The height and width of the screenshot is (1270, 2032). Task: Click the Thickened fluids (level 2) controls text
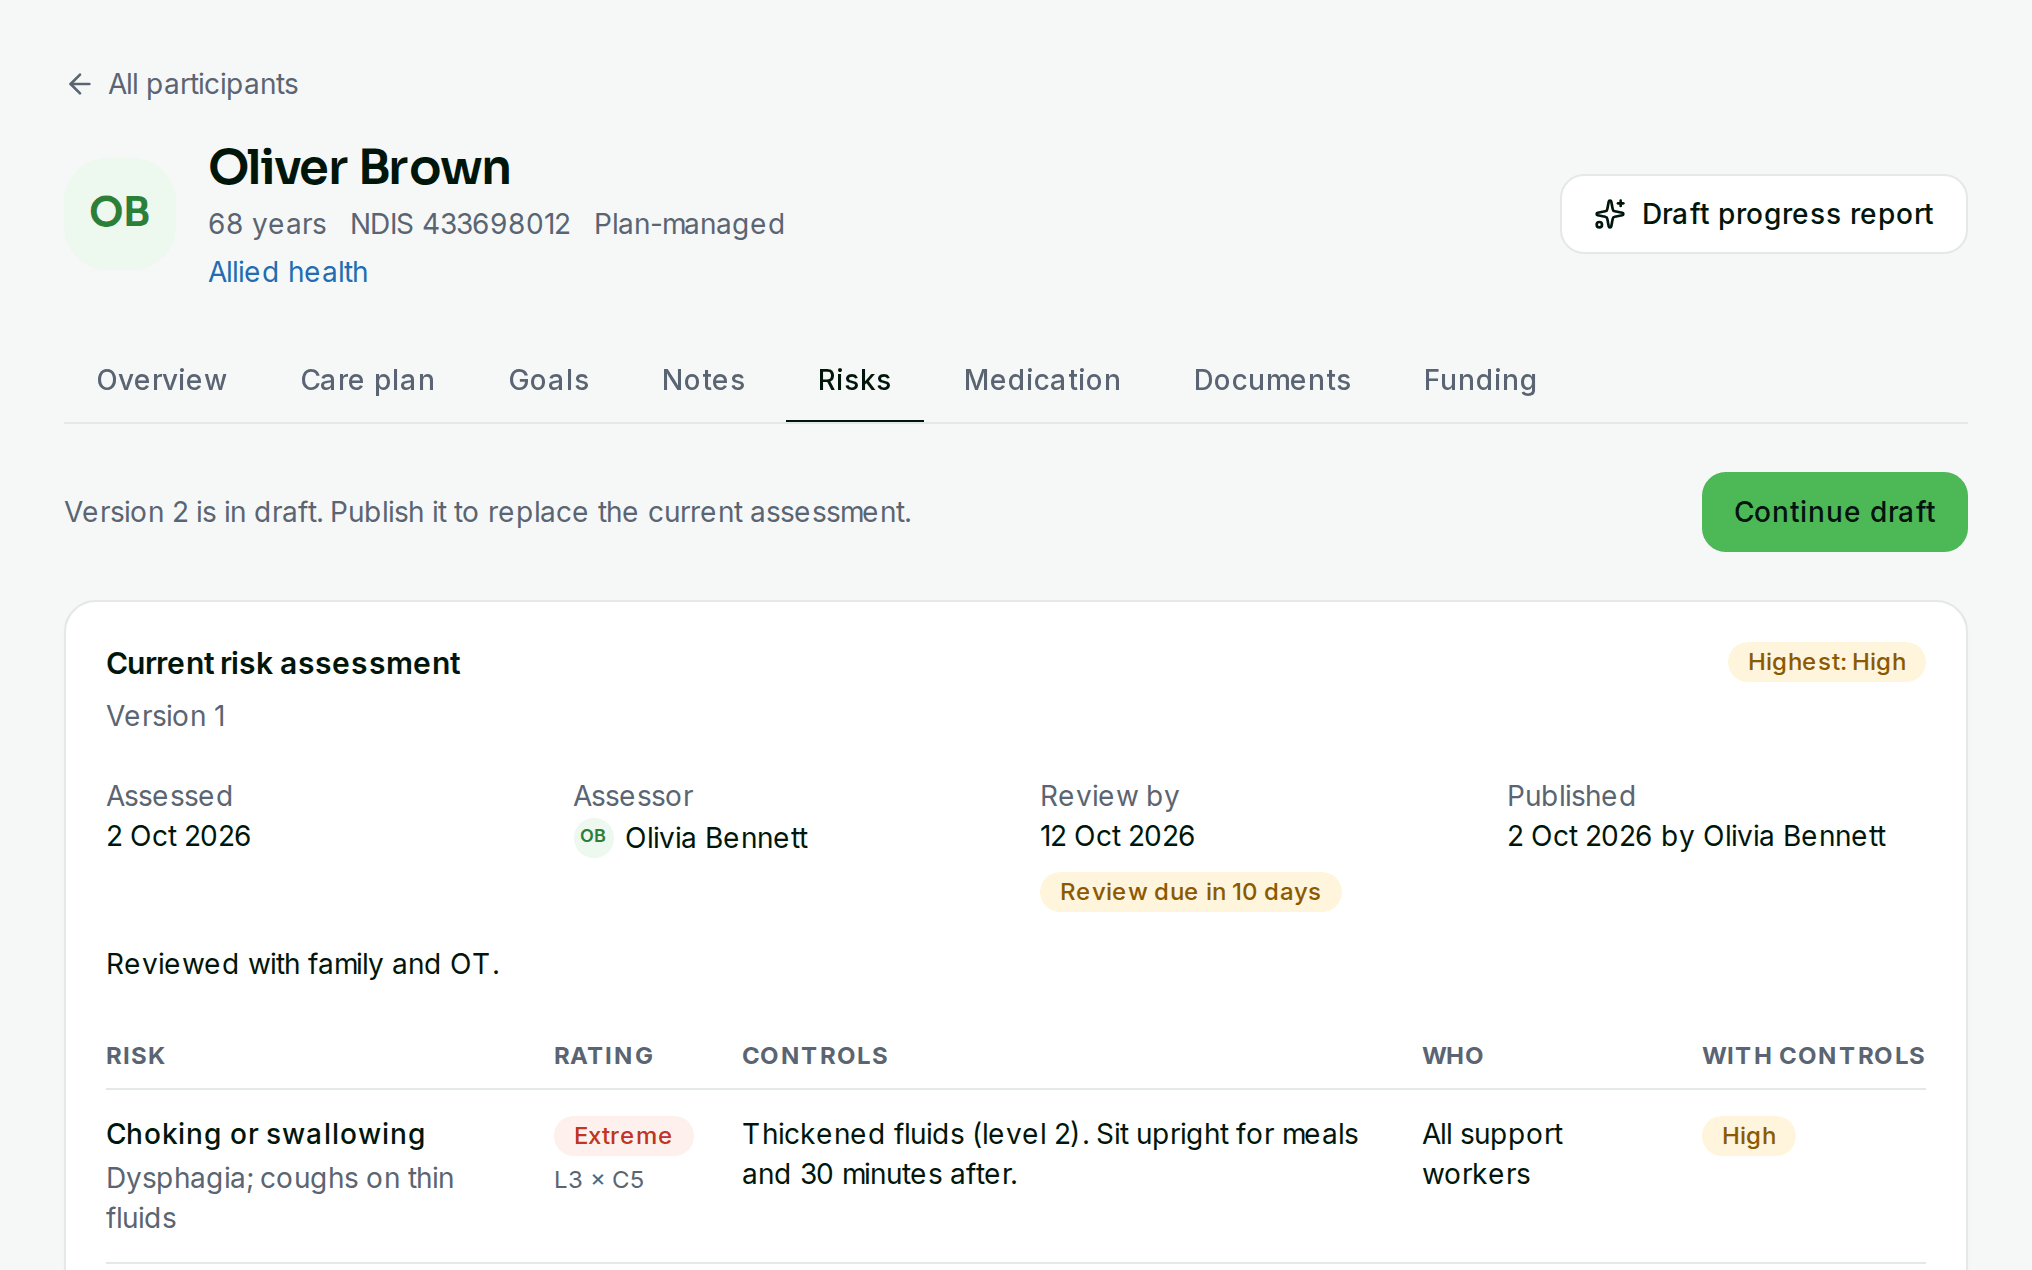click(1050, 1154)
